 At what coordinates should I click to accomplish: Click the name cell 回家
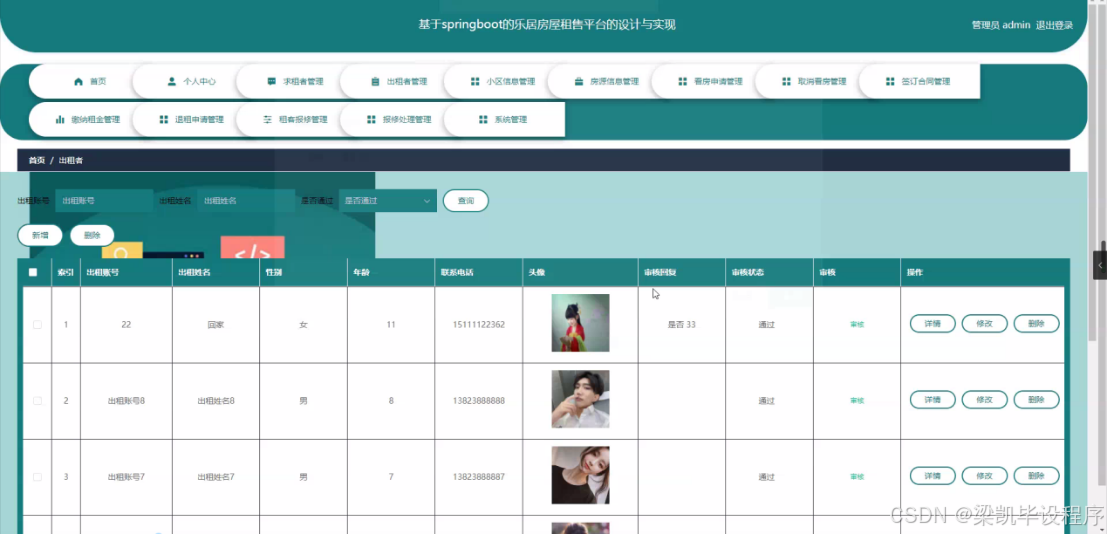click(216, 324)
